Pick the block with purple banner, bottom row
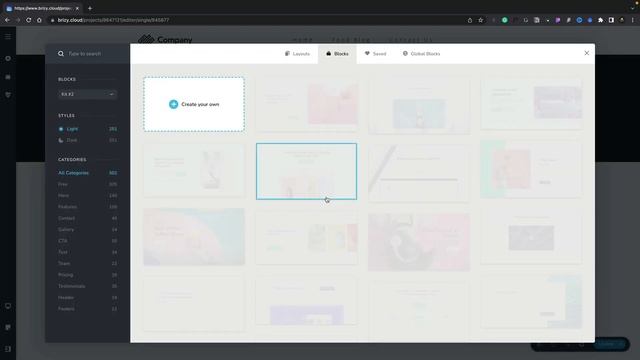Viewport: 640px width, 360px height. point(307,302)
